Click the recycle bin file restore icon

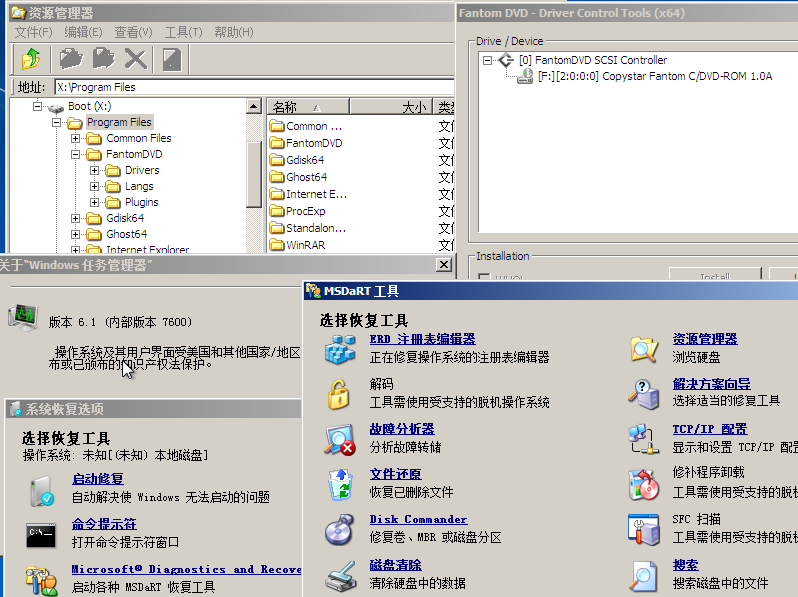340,485
